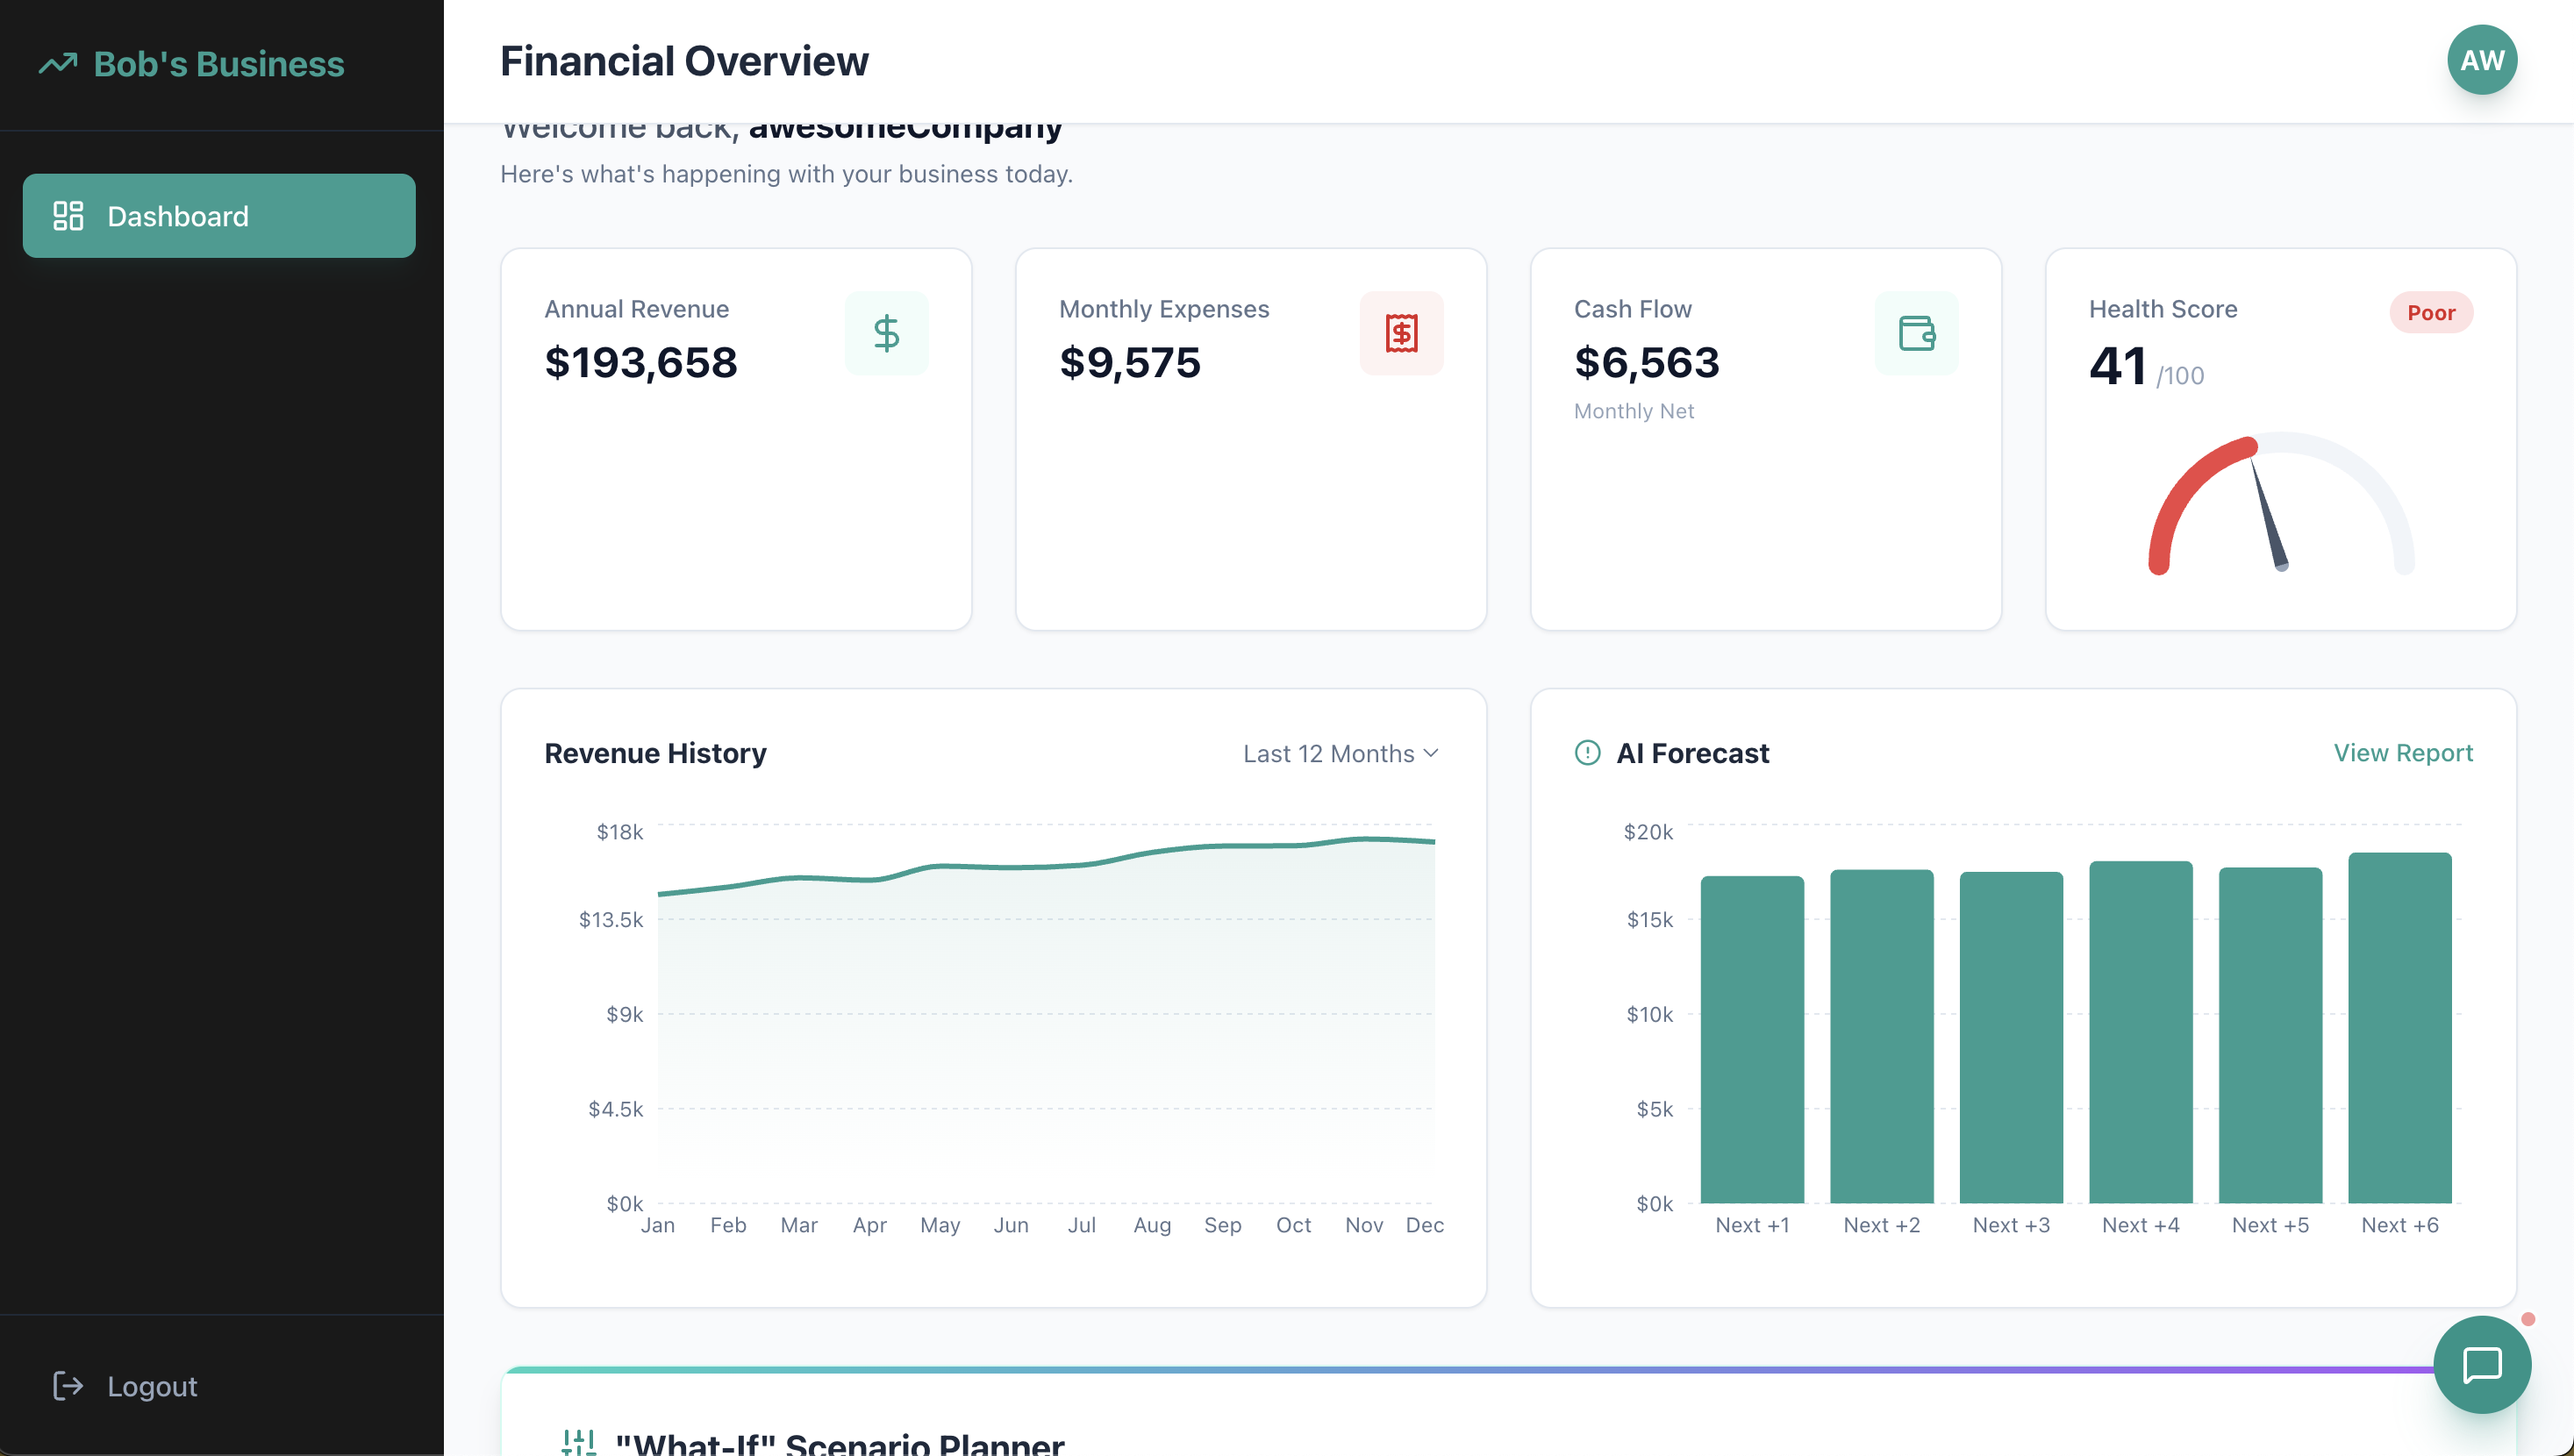This screenshot has height=1456, width=2574.
Task: Click the dollar icon on Annual Revenue card
Action: [886, 333]
